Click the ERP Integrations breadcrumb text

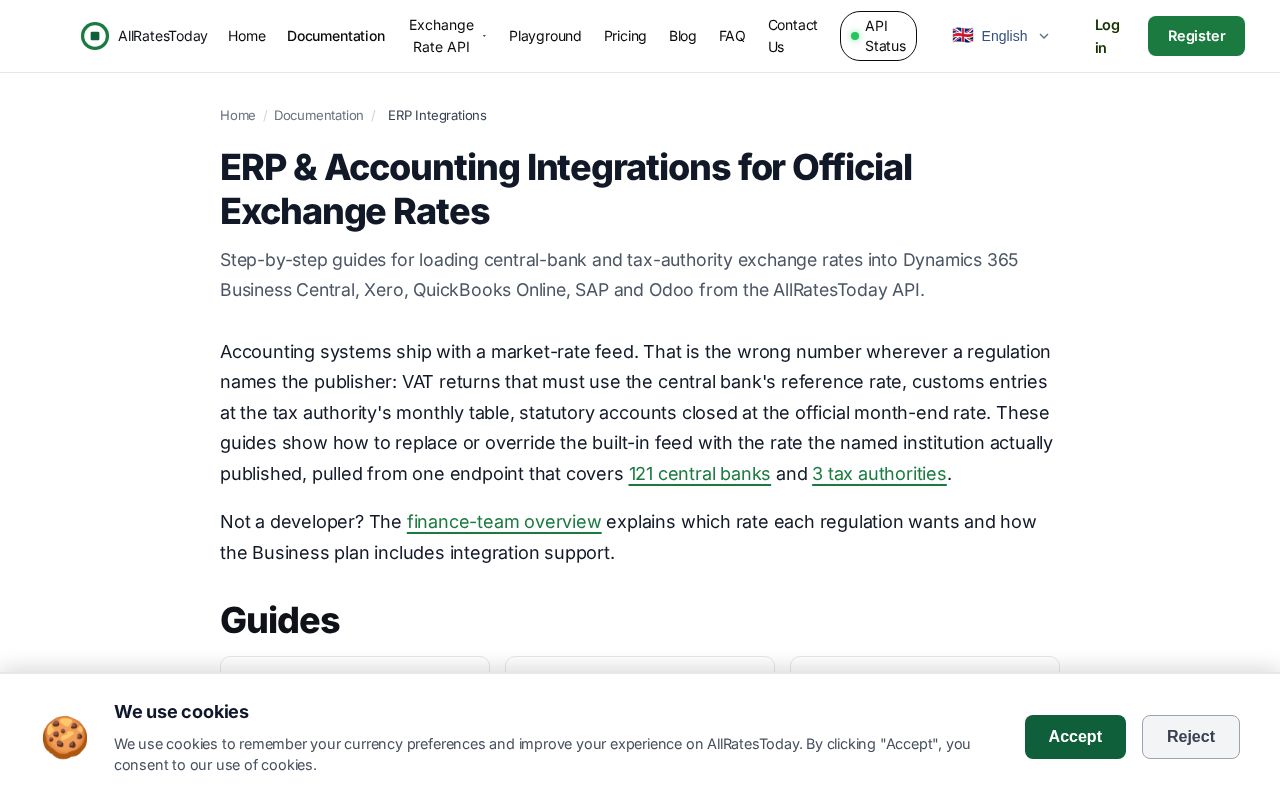coord(437,115)
